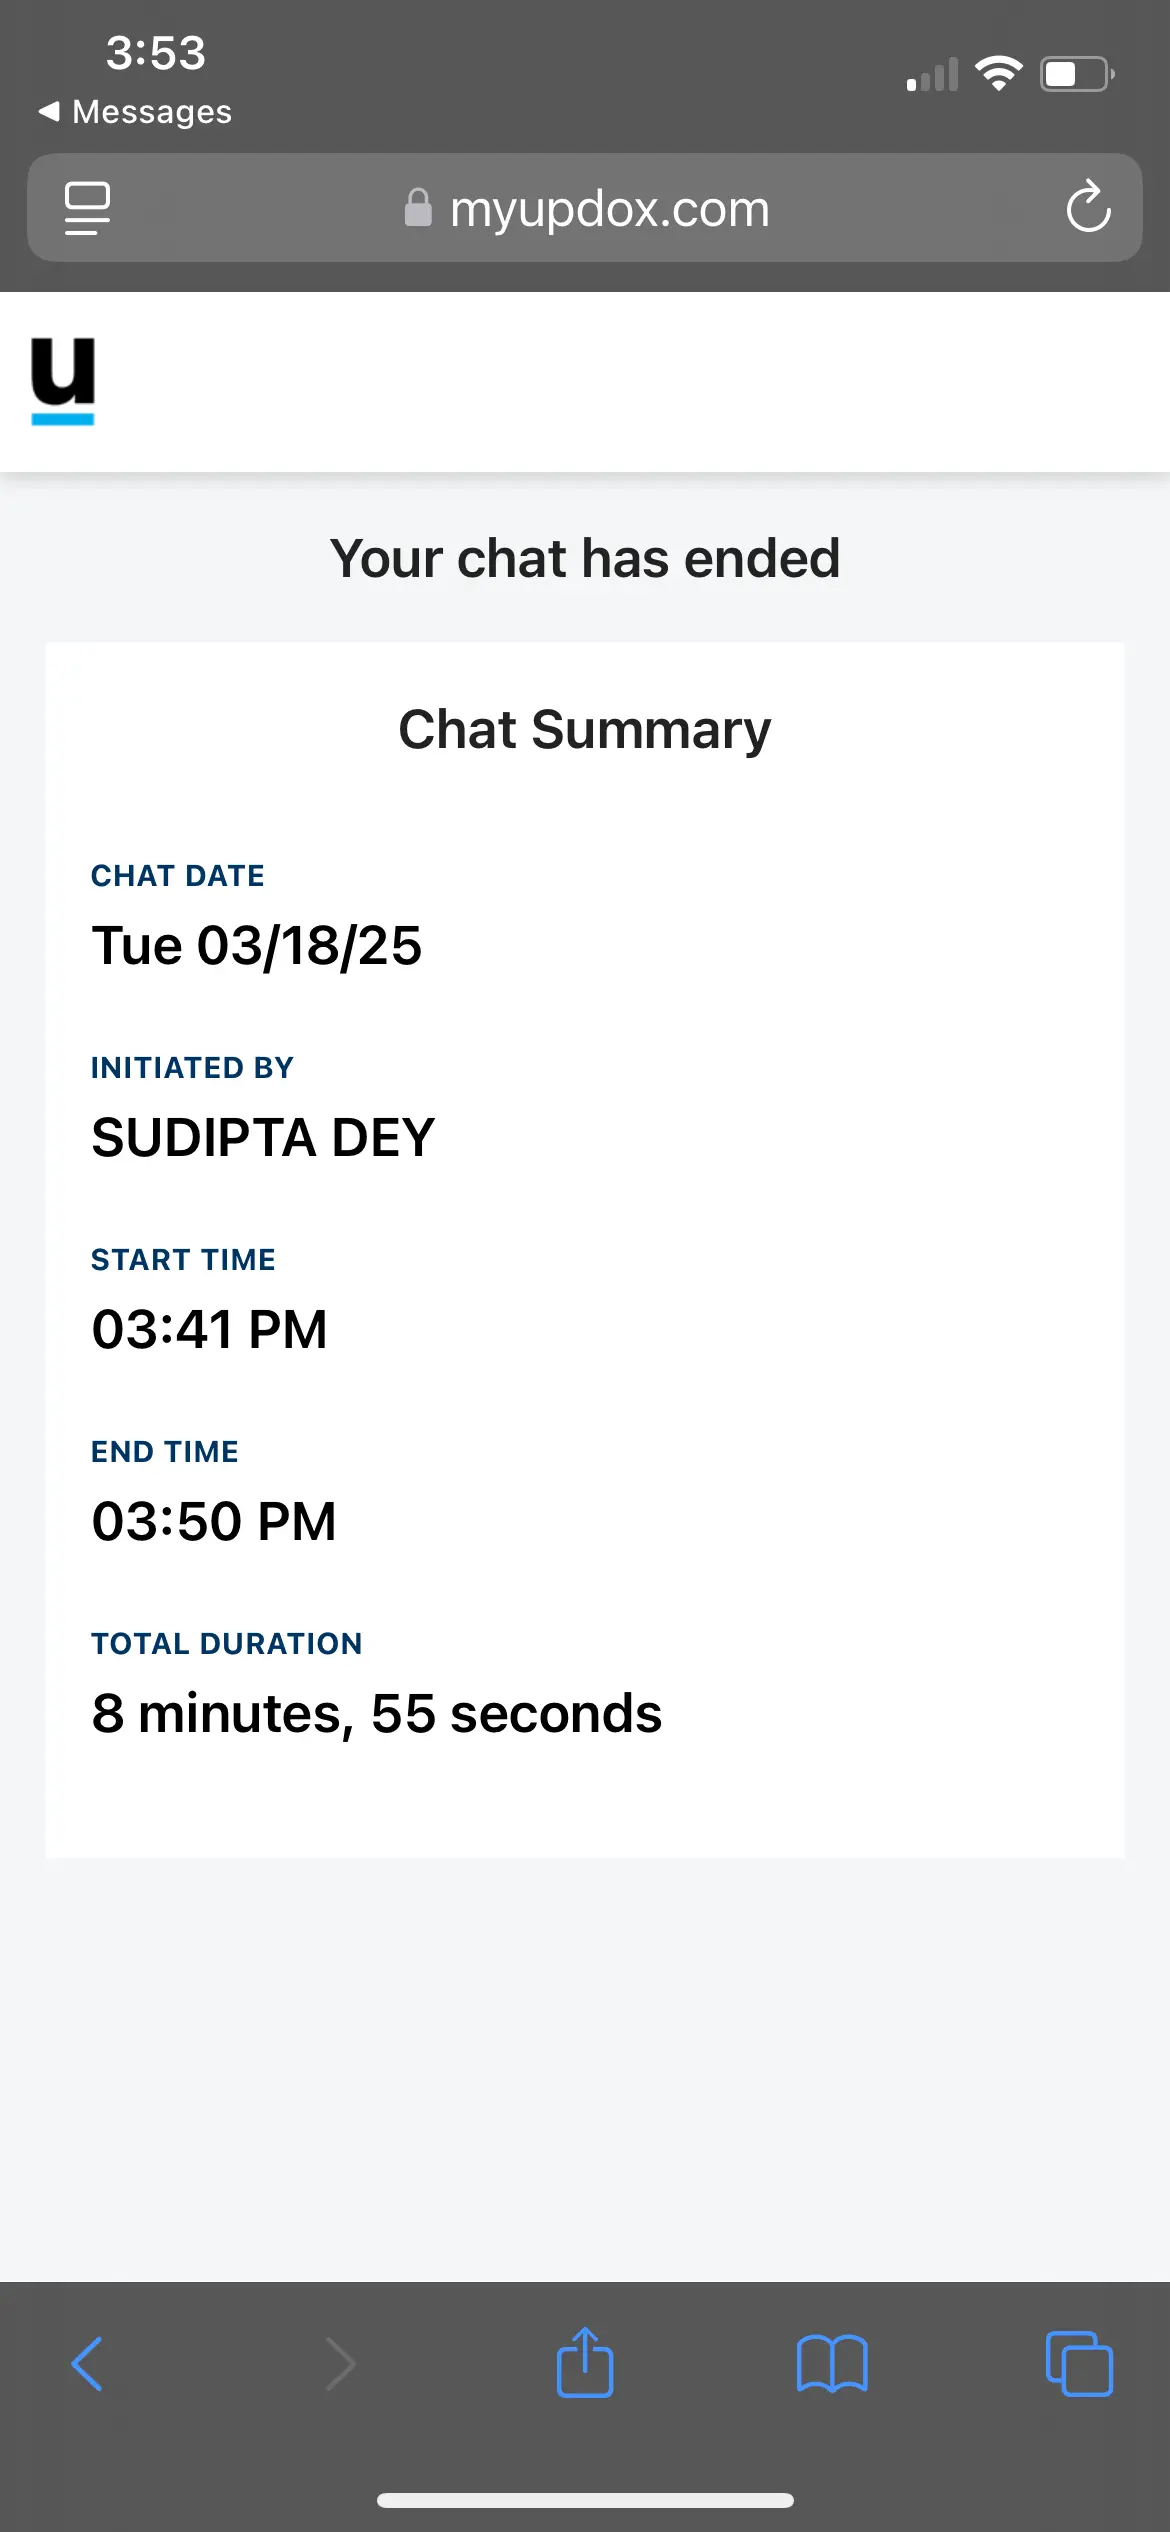Tap the myupdox.com address field

(609, 209)
